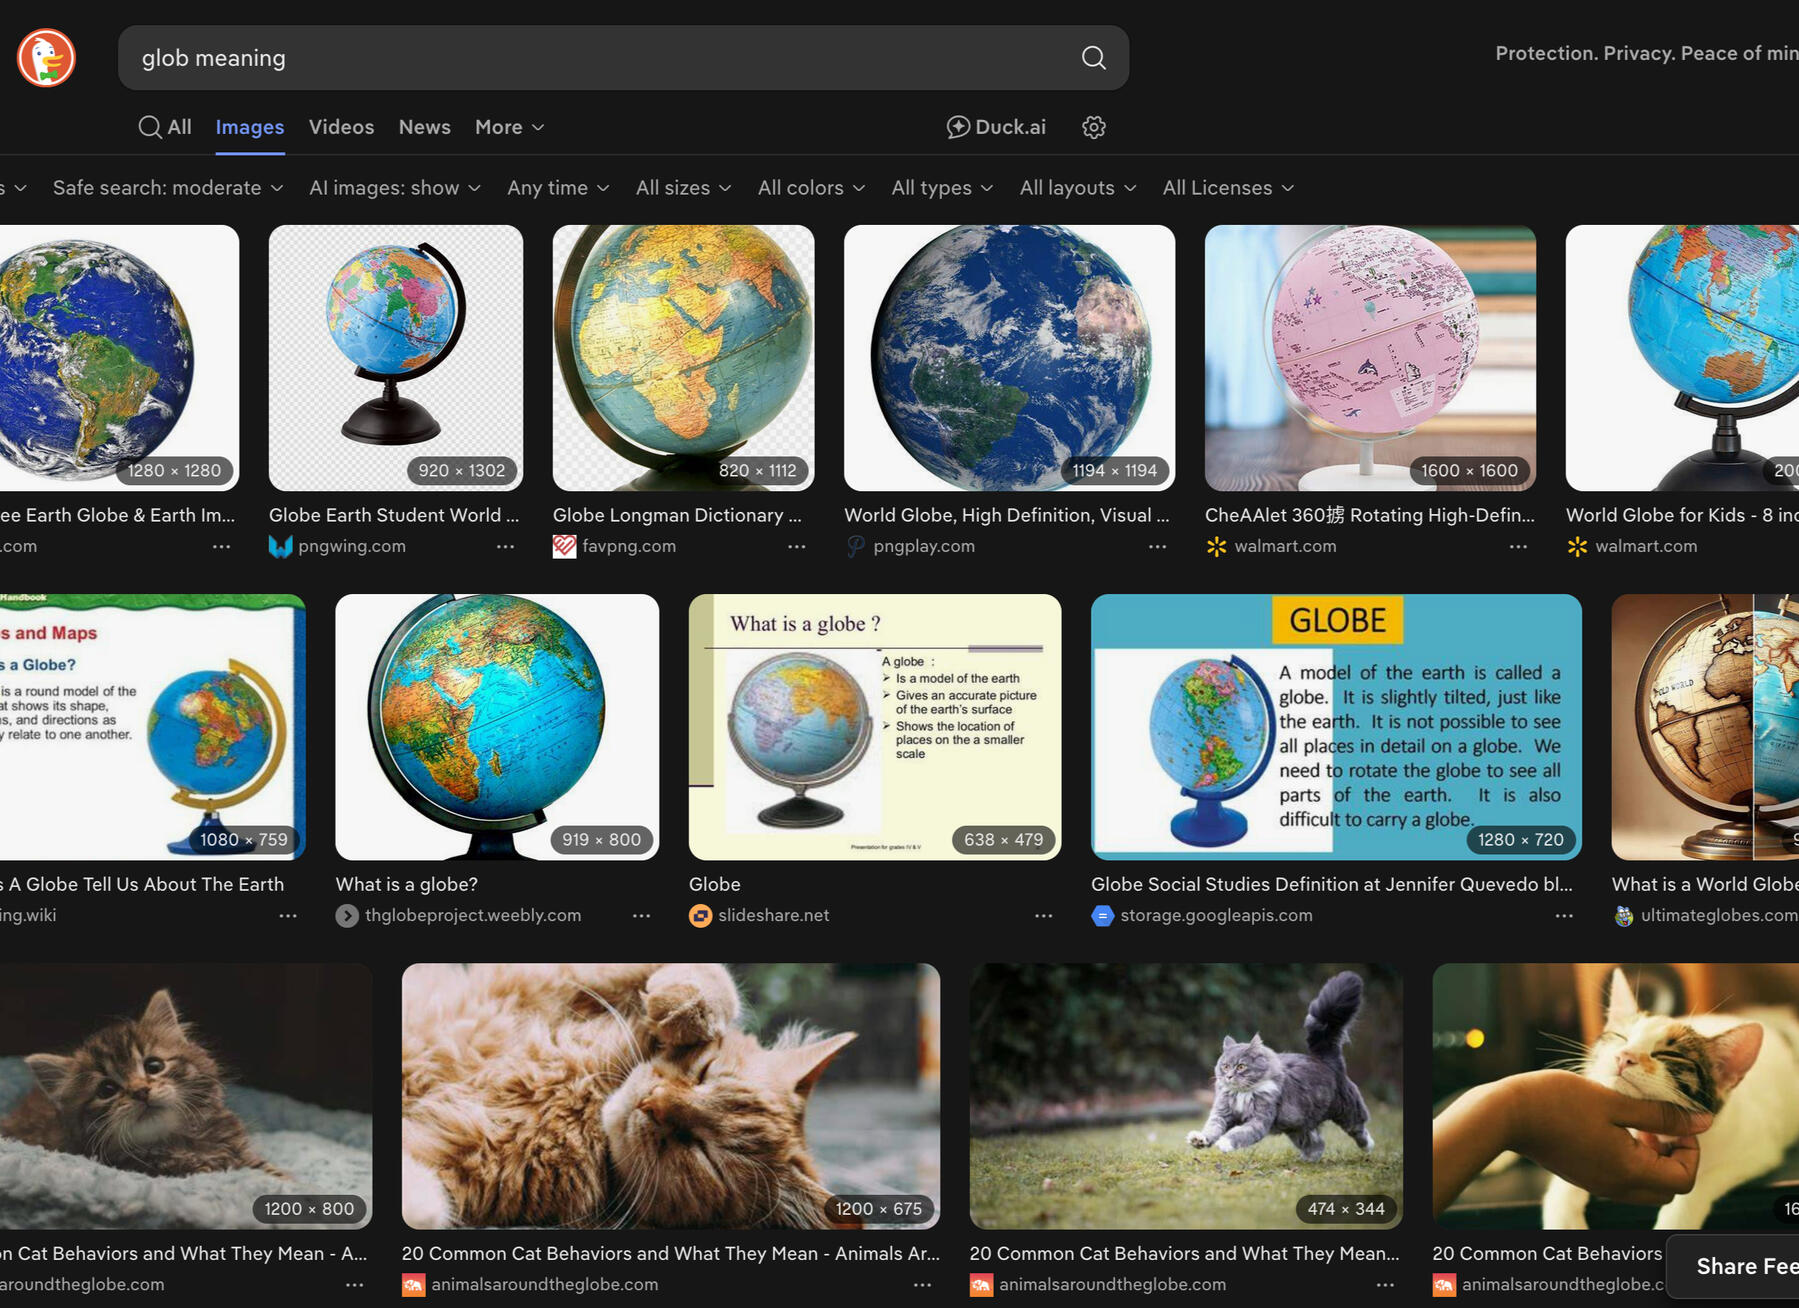
Task: Open the All layouts filter dropdown
Action: tap(1078, 188)
